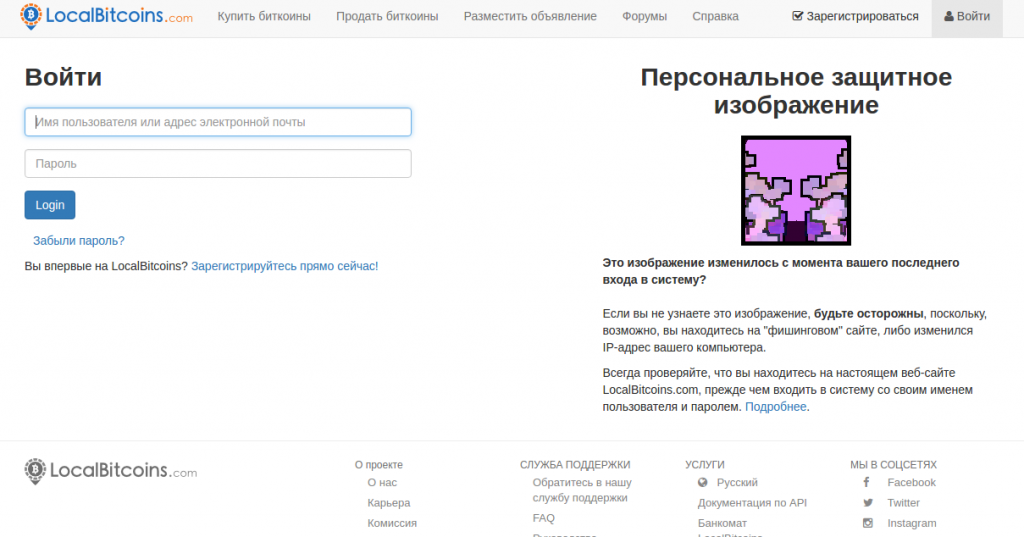Click the Войти button in header
Screen dimensions: 1024x537
pyautogui.click(x=967, y=16)
